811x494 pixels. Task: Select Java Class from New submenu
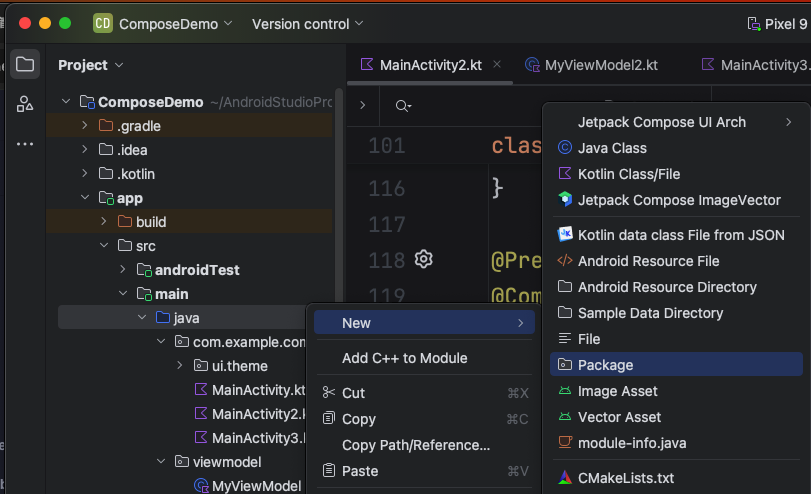(x=612, y=148)
